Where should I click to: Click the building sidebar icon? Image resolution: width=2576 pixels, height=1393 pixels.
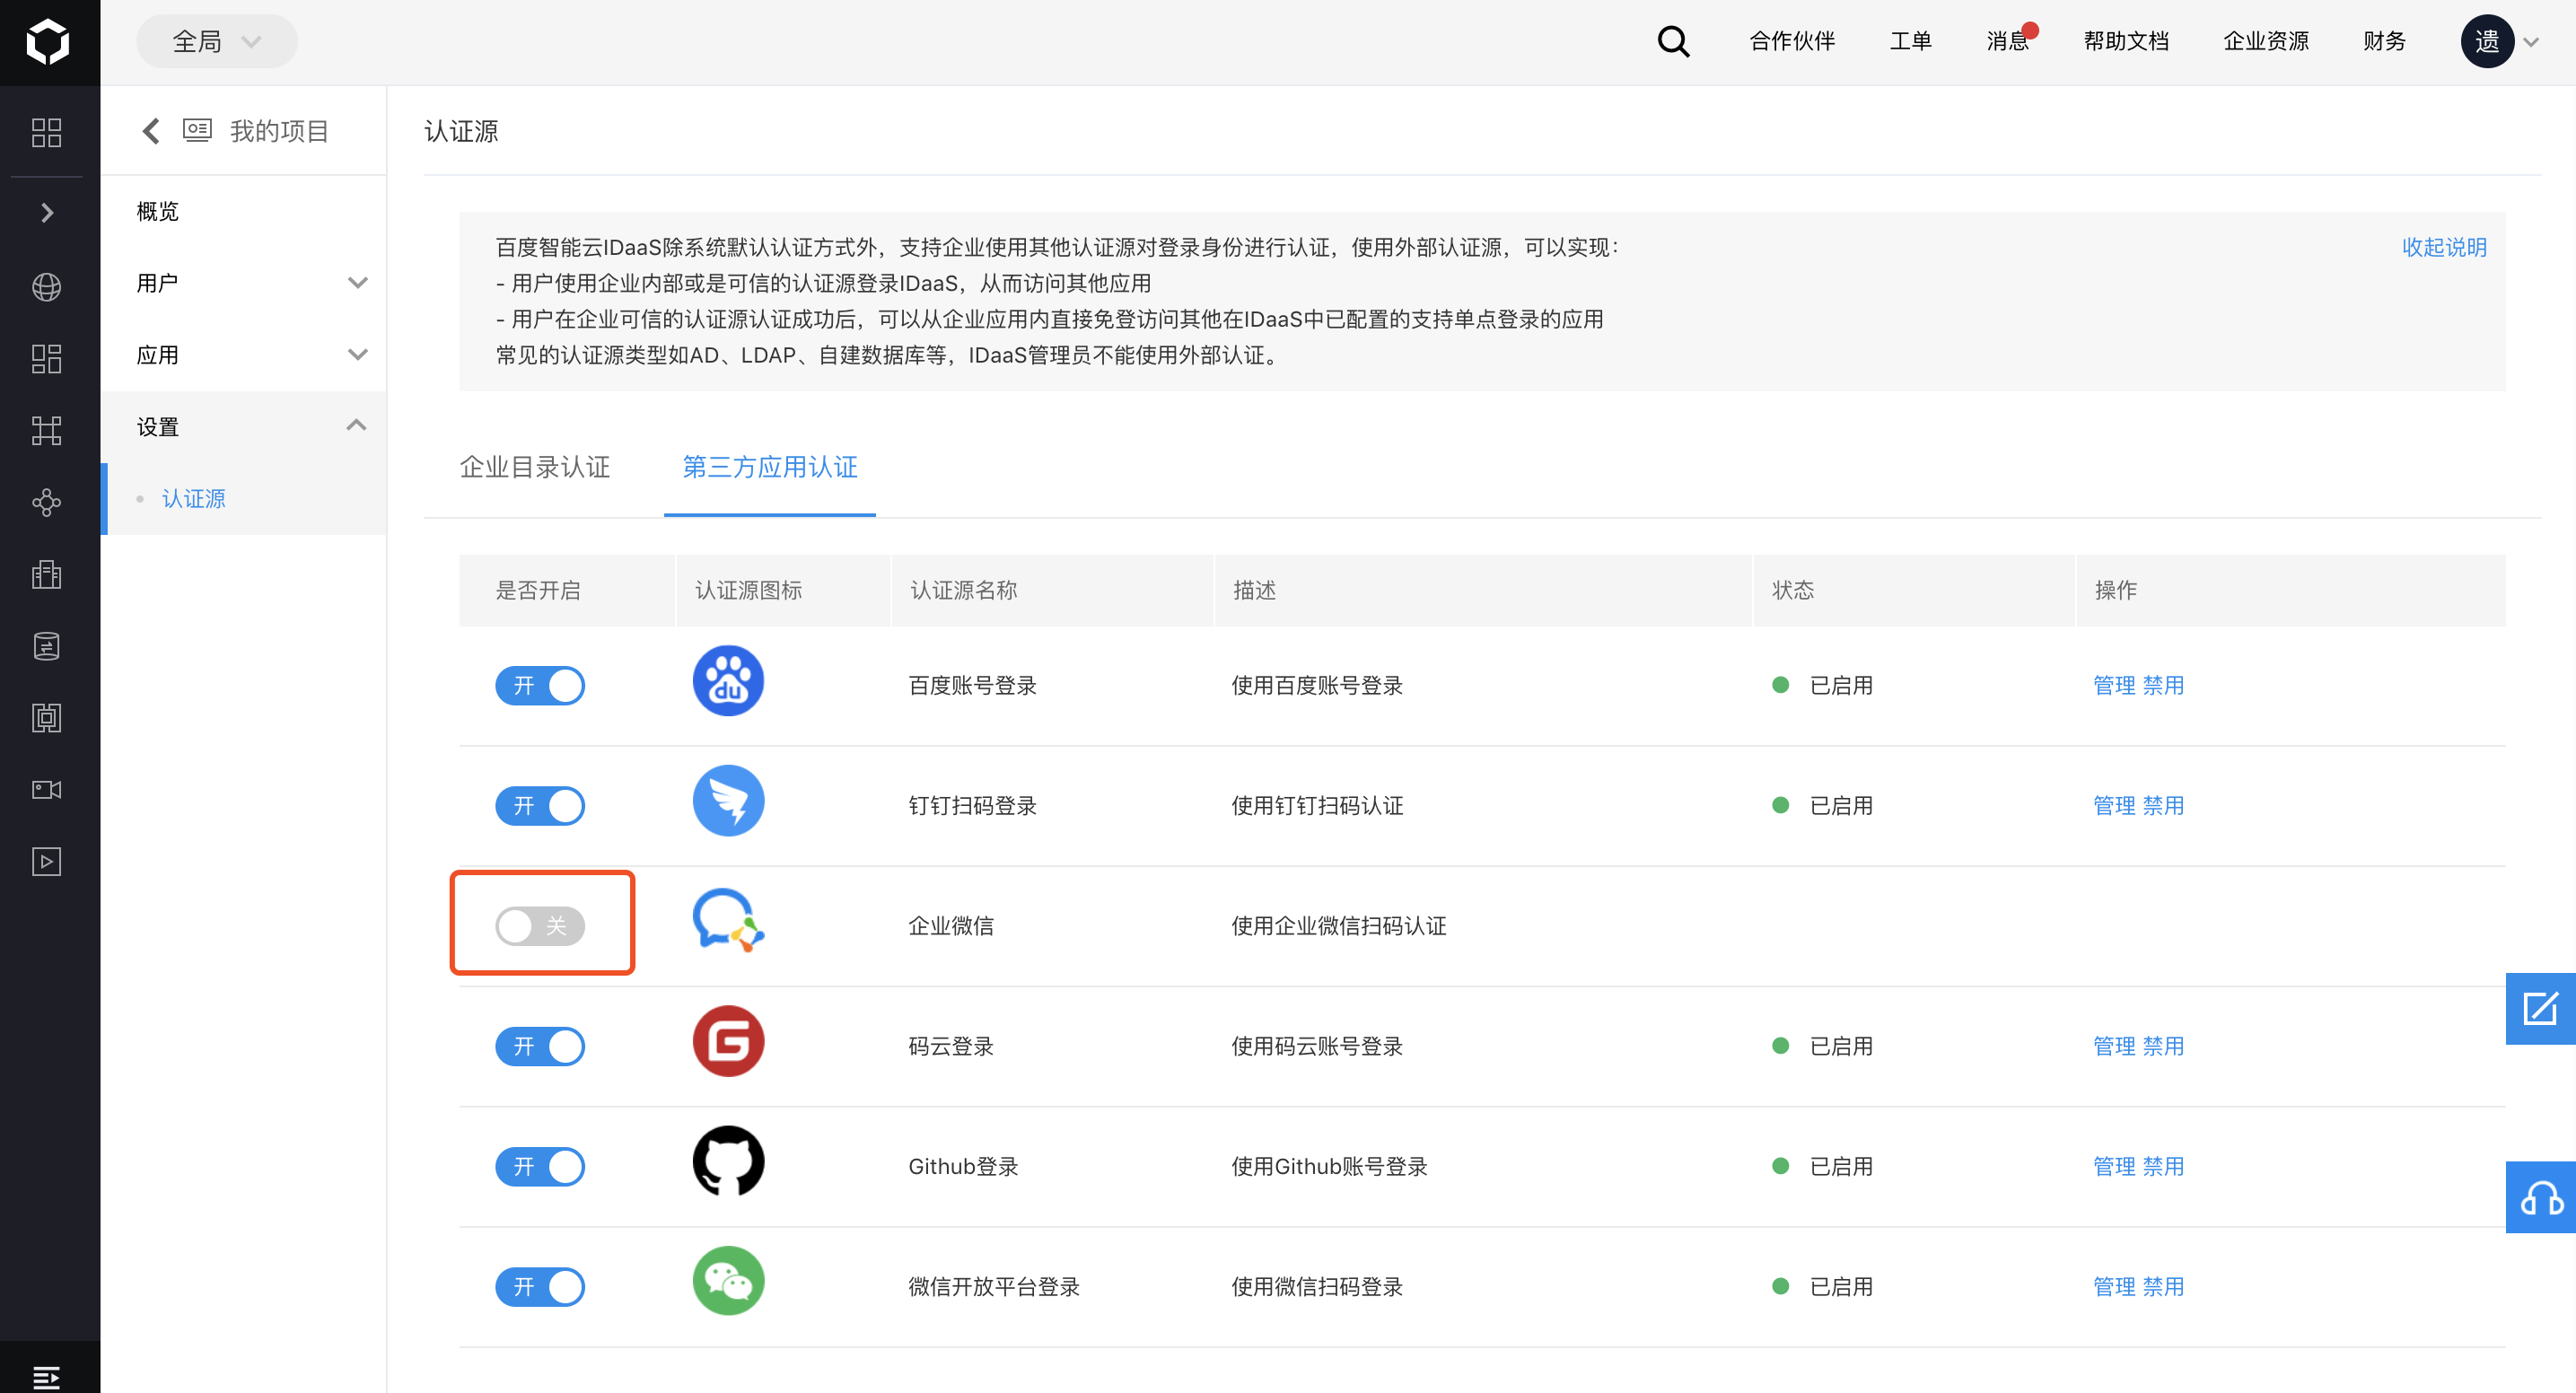pyautogui.click(x=46, y=574)
